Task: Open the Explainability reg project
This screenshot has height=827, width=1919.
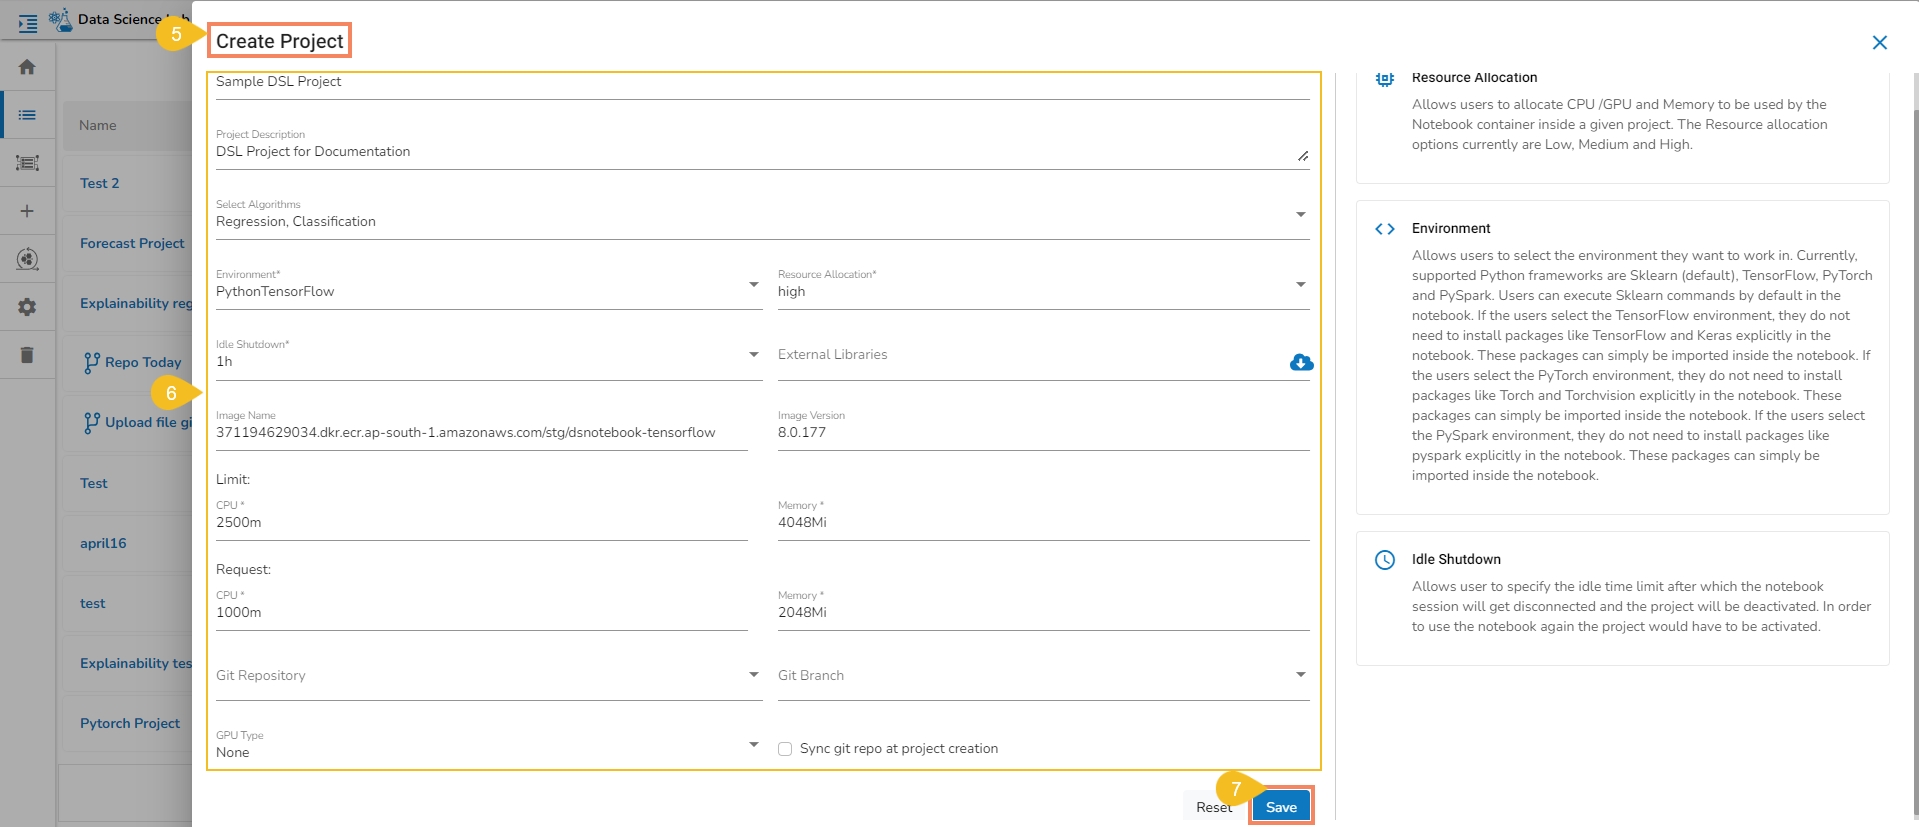Action: tap(136, 303)
